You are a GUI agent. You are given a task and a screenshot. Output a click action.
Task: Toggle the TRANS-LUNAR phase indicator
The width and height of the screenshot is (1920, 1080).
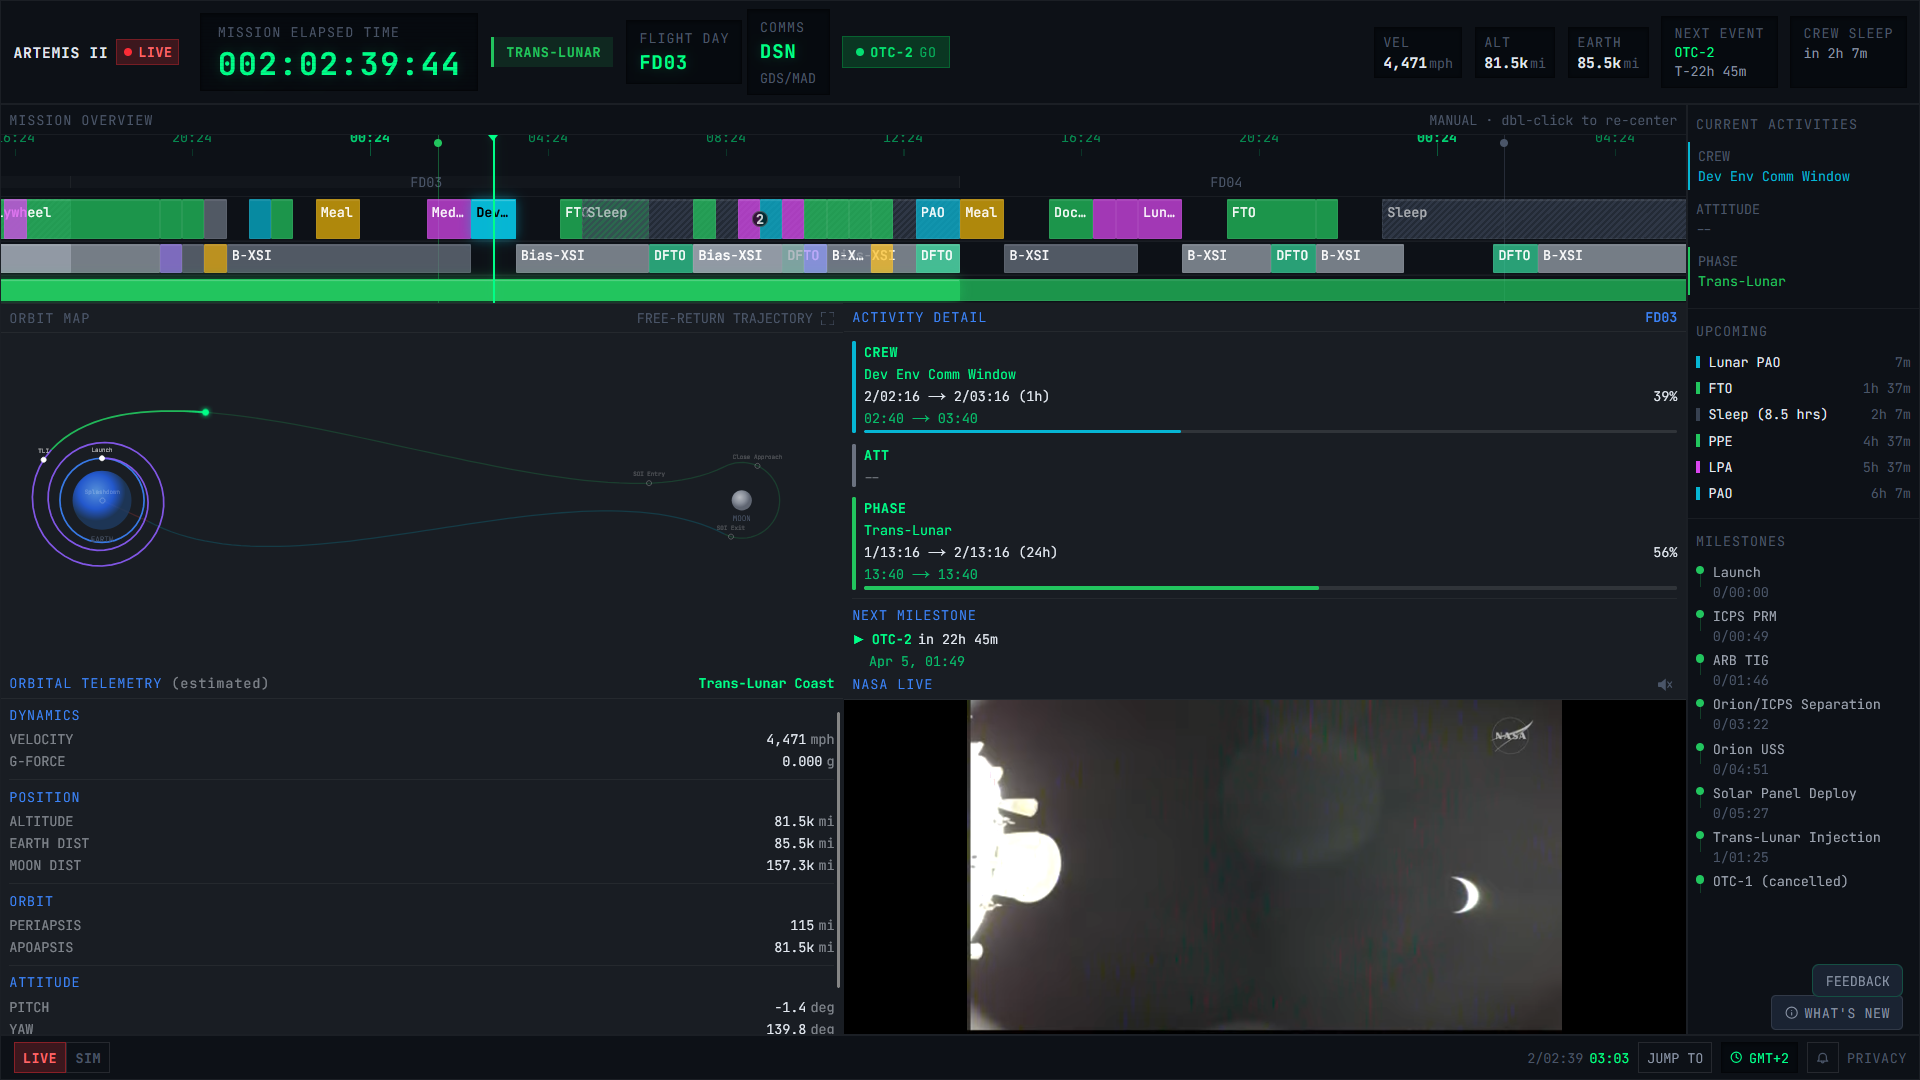pos(551,51)
